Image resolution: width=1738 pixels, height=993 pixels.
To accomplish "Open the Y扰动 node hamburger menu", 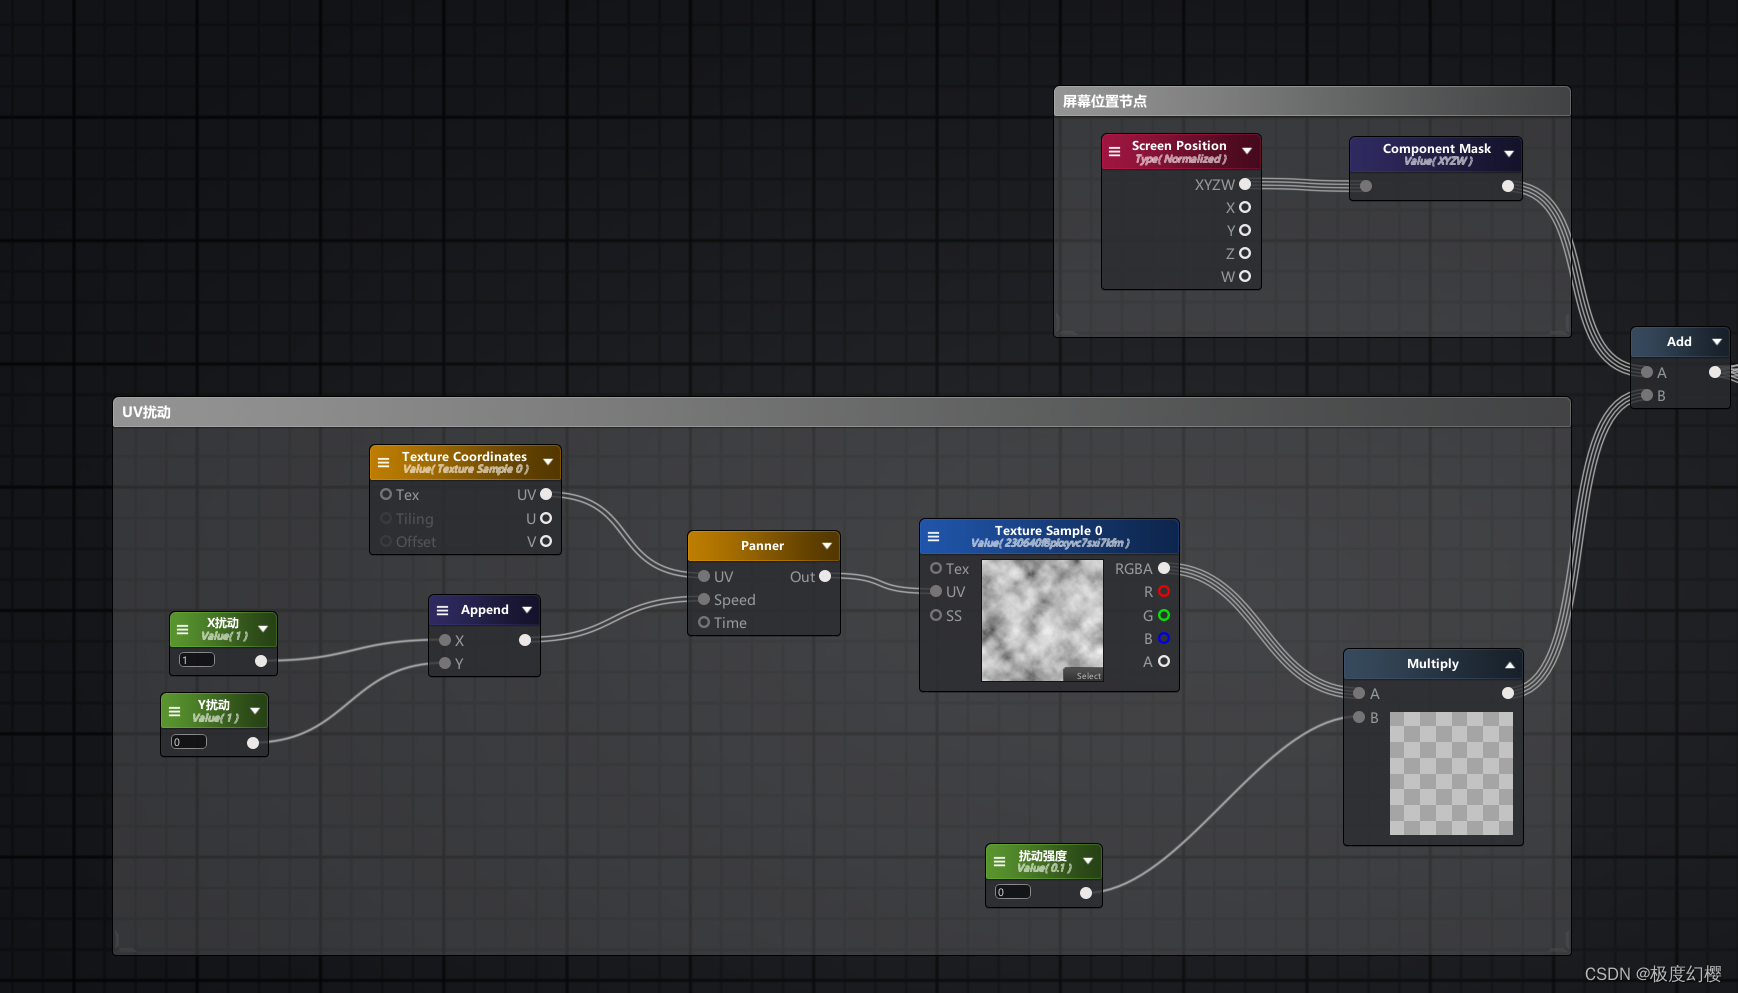I will 174,712.
